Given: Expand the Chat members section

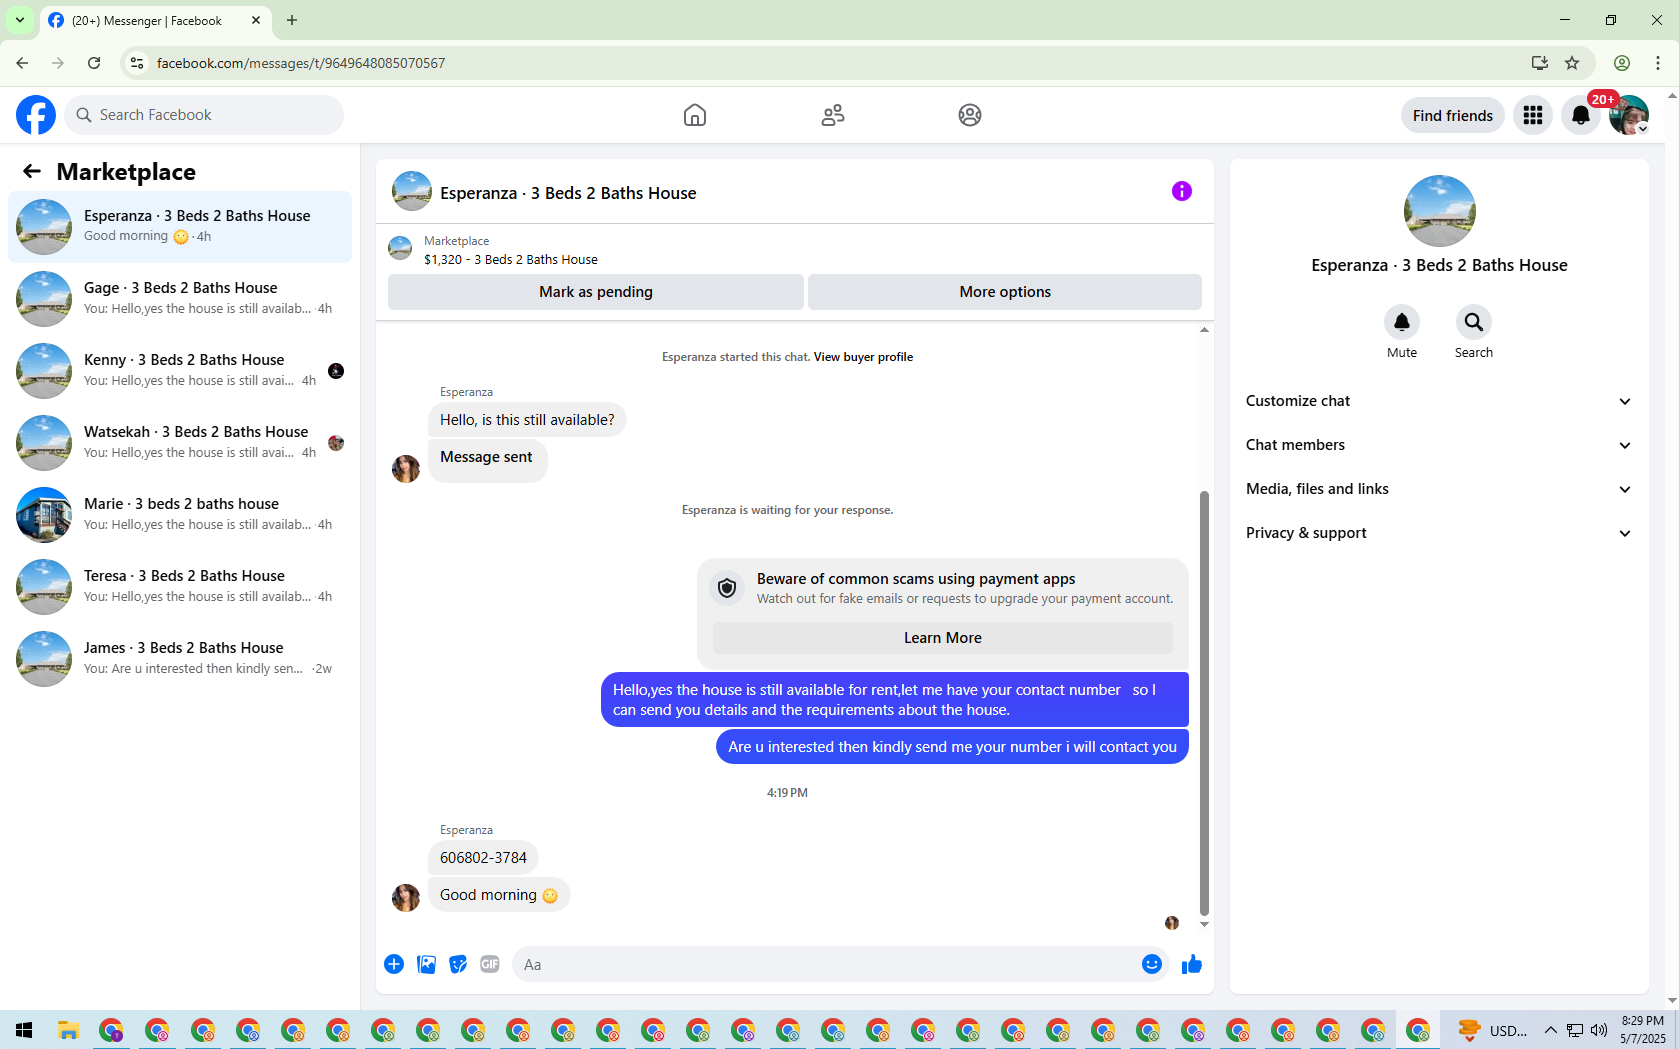Looking at the screenshot, I should point(1439,445).
